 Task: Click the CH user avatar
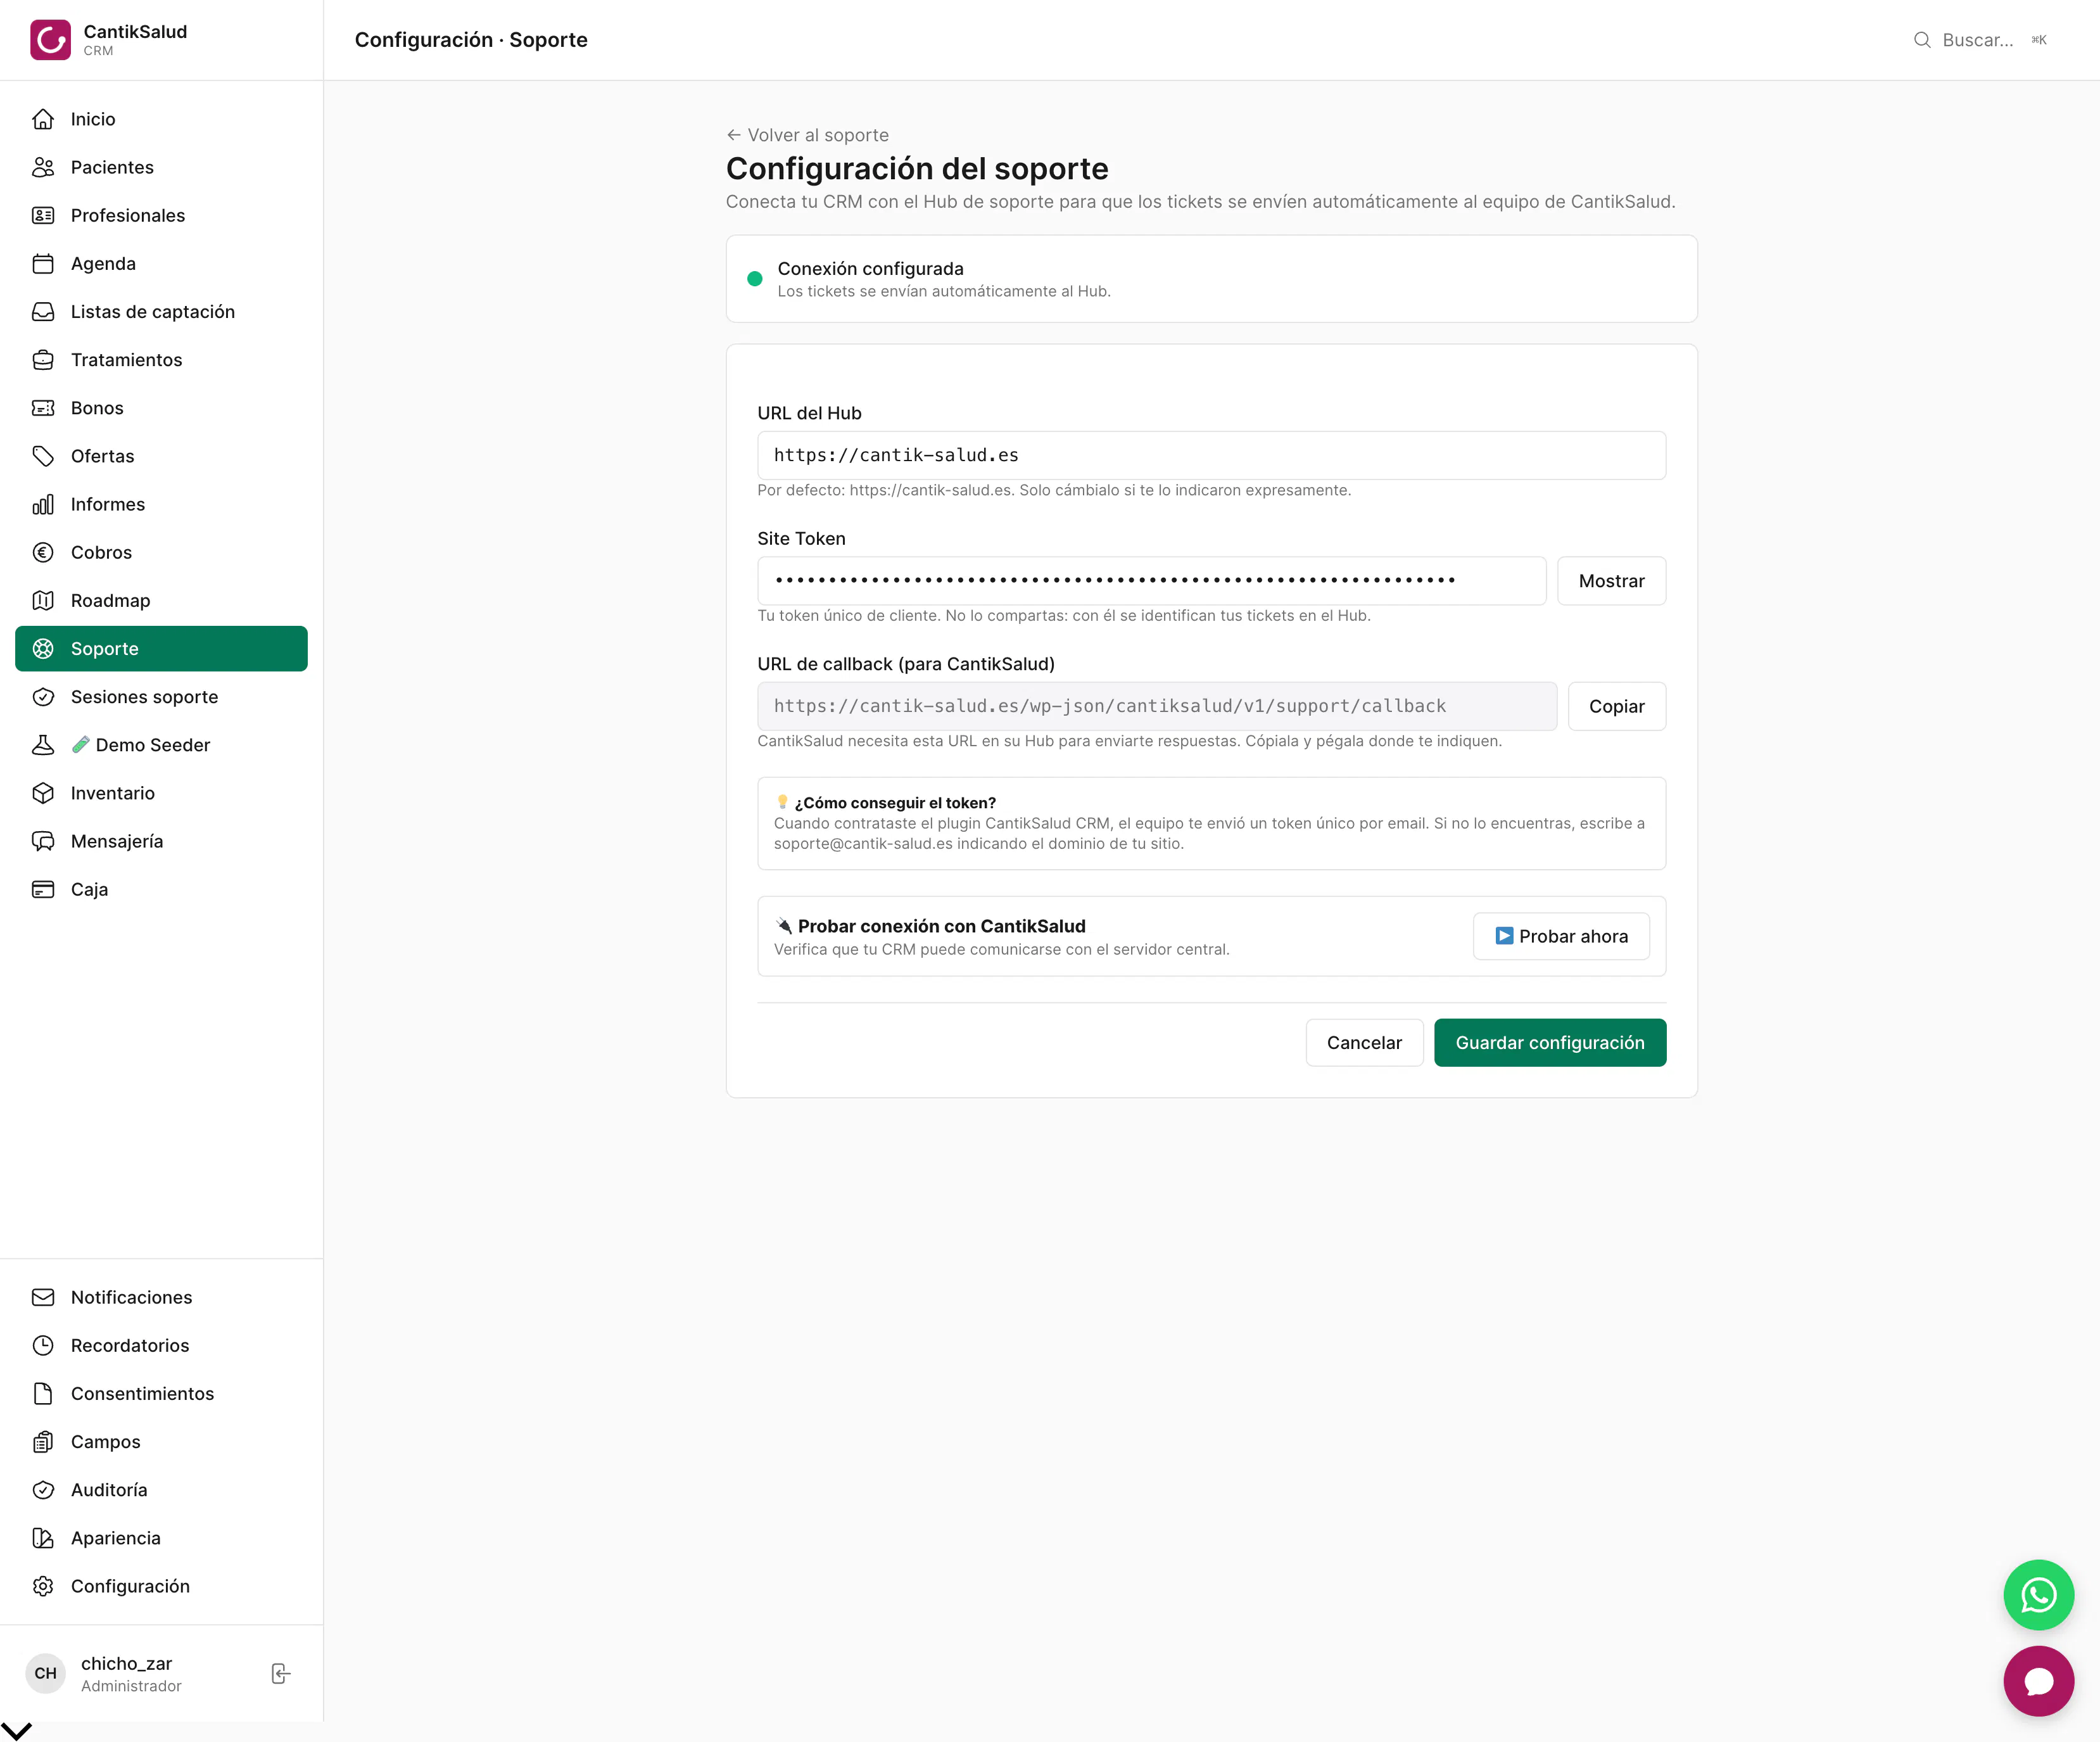(46, 1673)
